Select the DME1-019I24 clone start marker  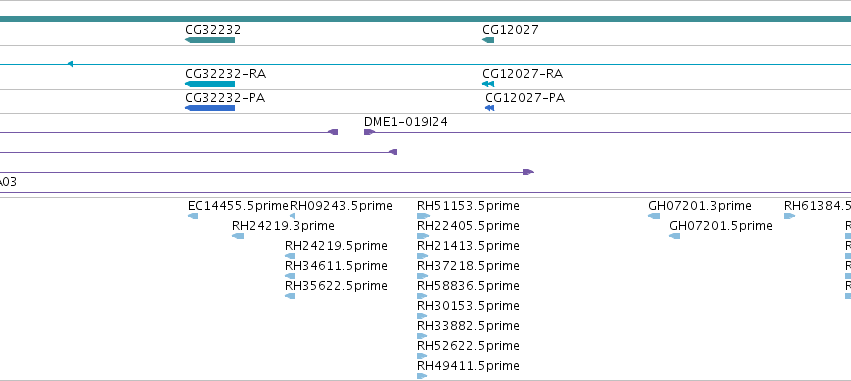point(369,132)
